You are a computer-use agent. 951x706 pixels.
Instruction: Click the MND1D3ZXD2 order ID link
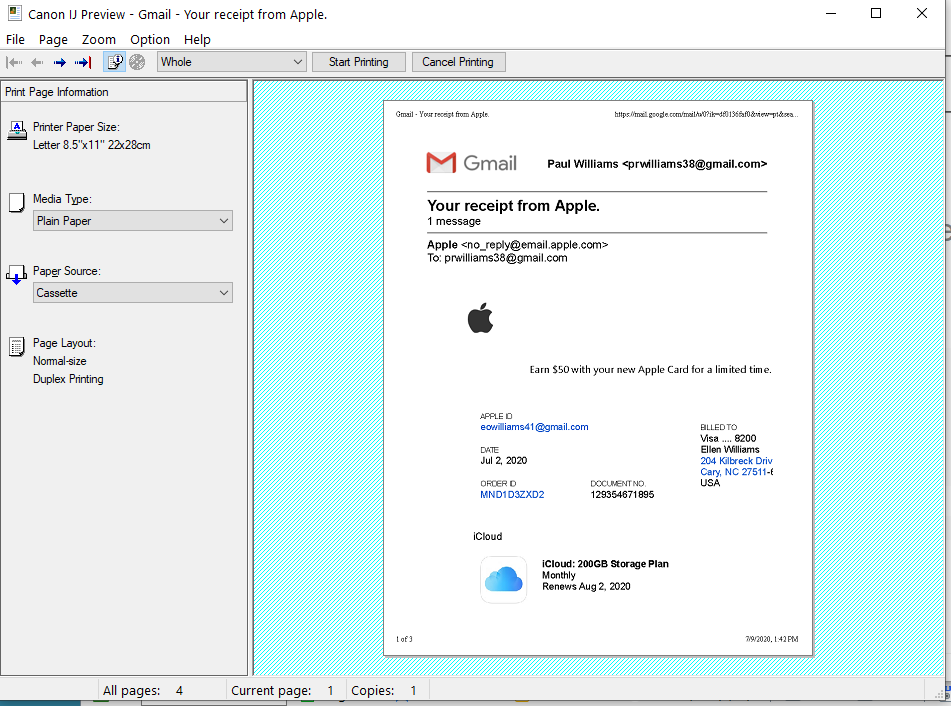click(512, 495)
